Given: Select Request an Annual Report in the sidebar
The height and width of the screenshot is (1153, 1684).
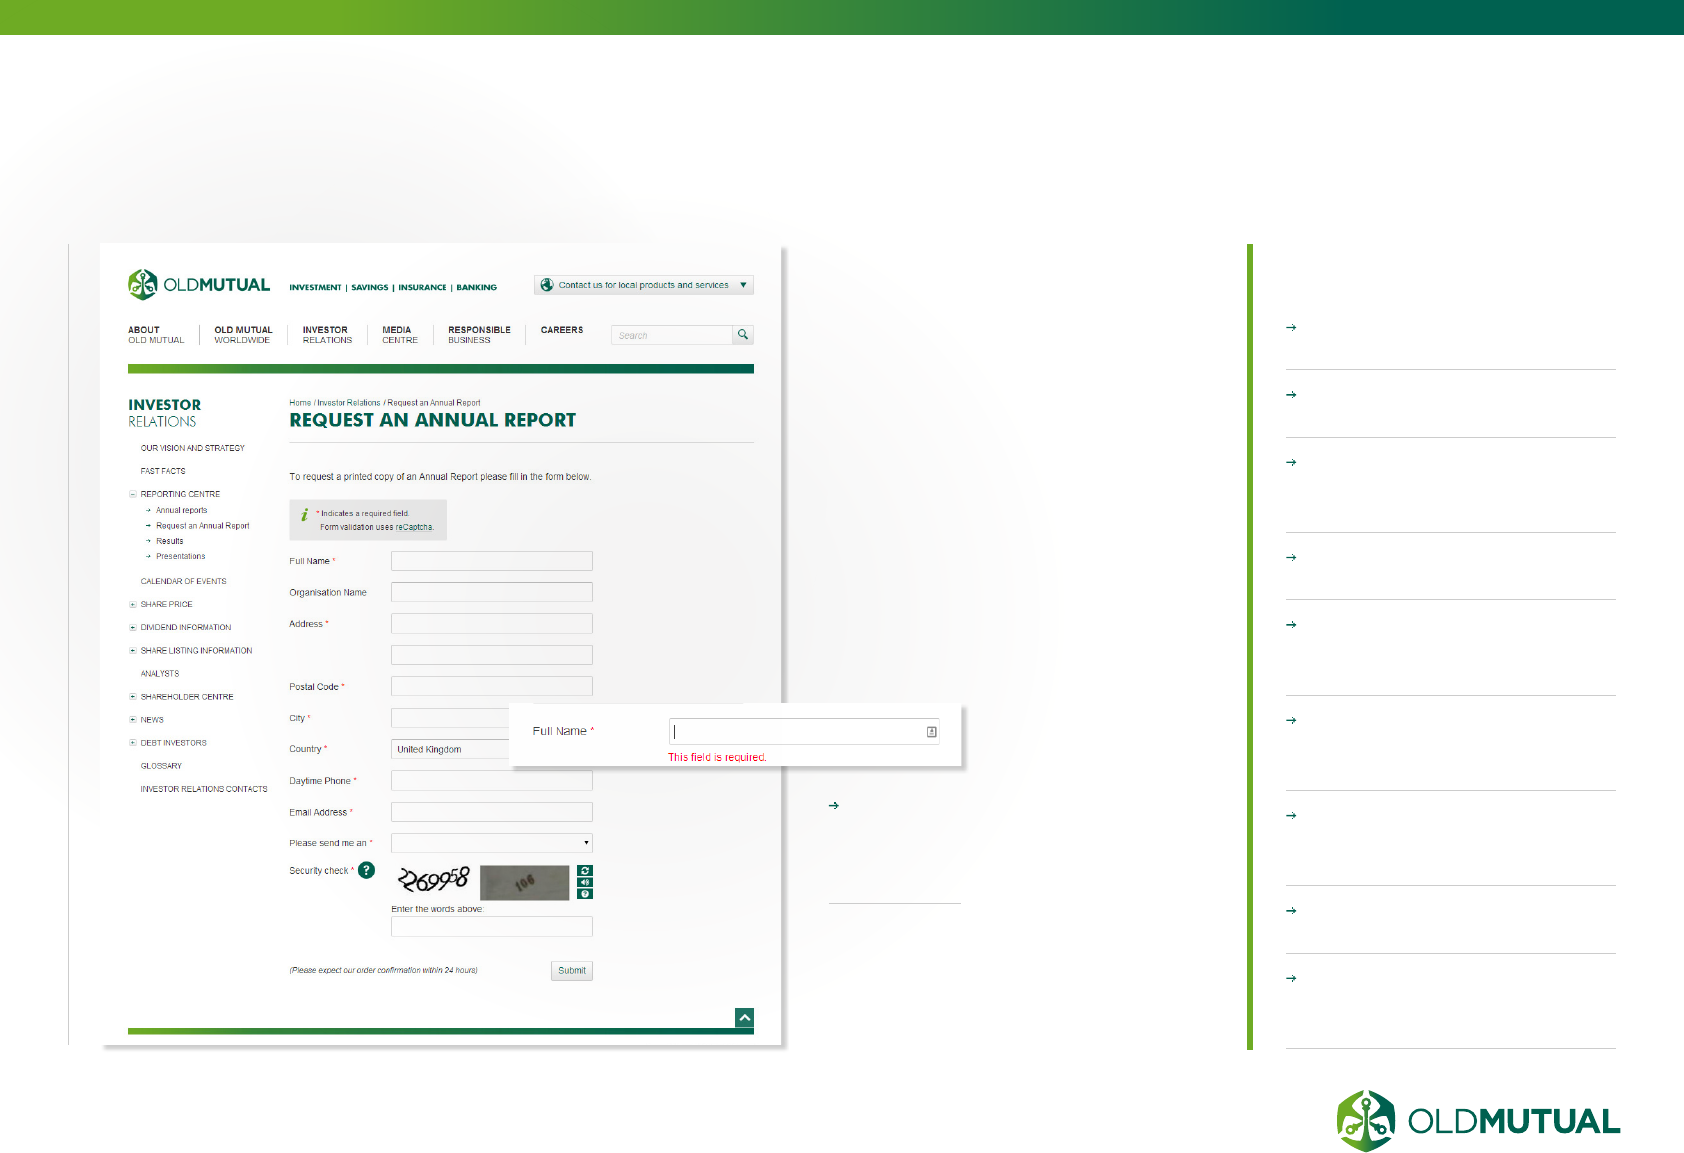Looking at the screenshot, I should pyautogui.click(x=203, y=526).
